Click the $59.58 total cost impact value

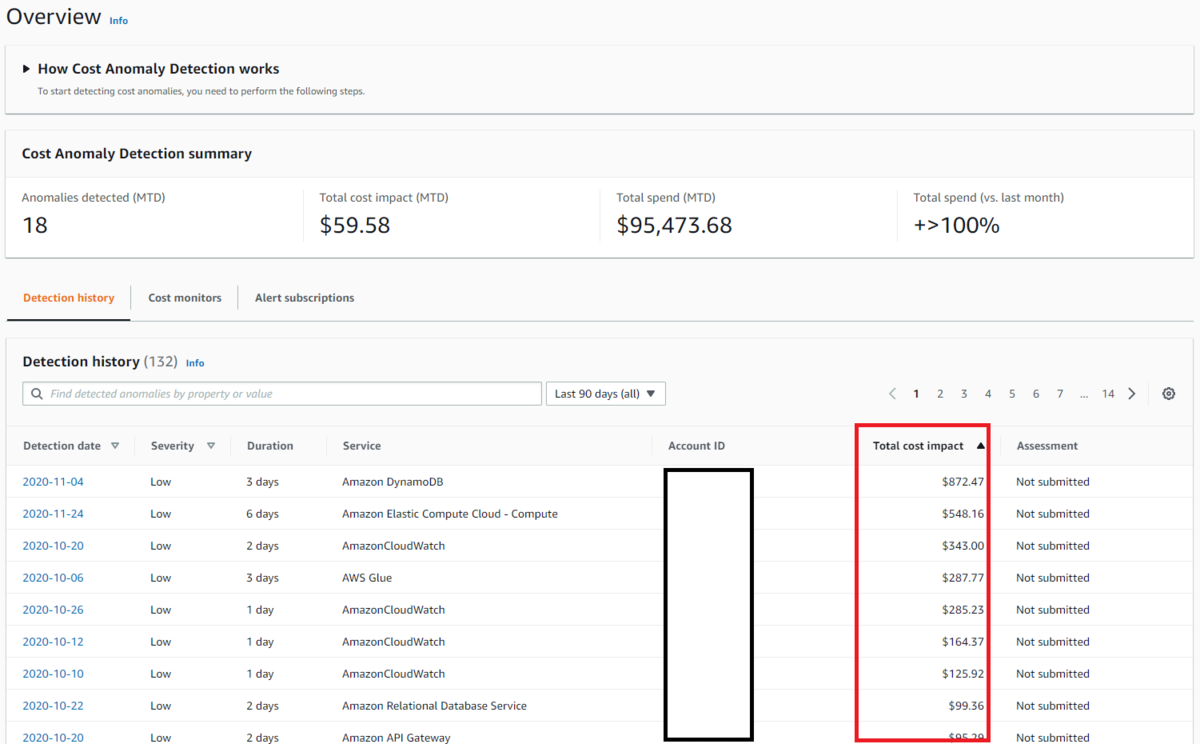[355, 226]
